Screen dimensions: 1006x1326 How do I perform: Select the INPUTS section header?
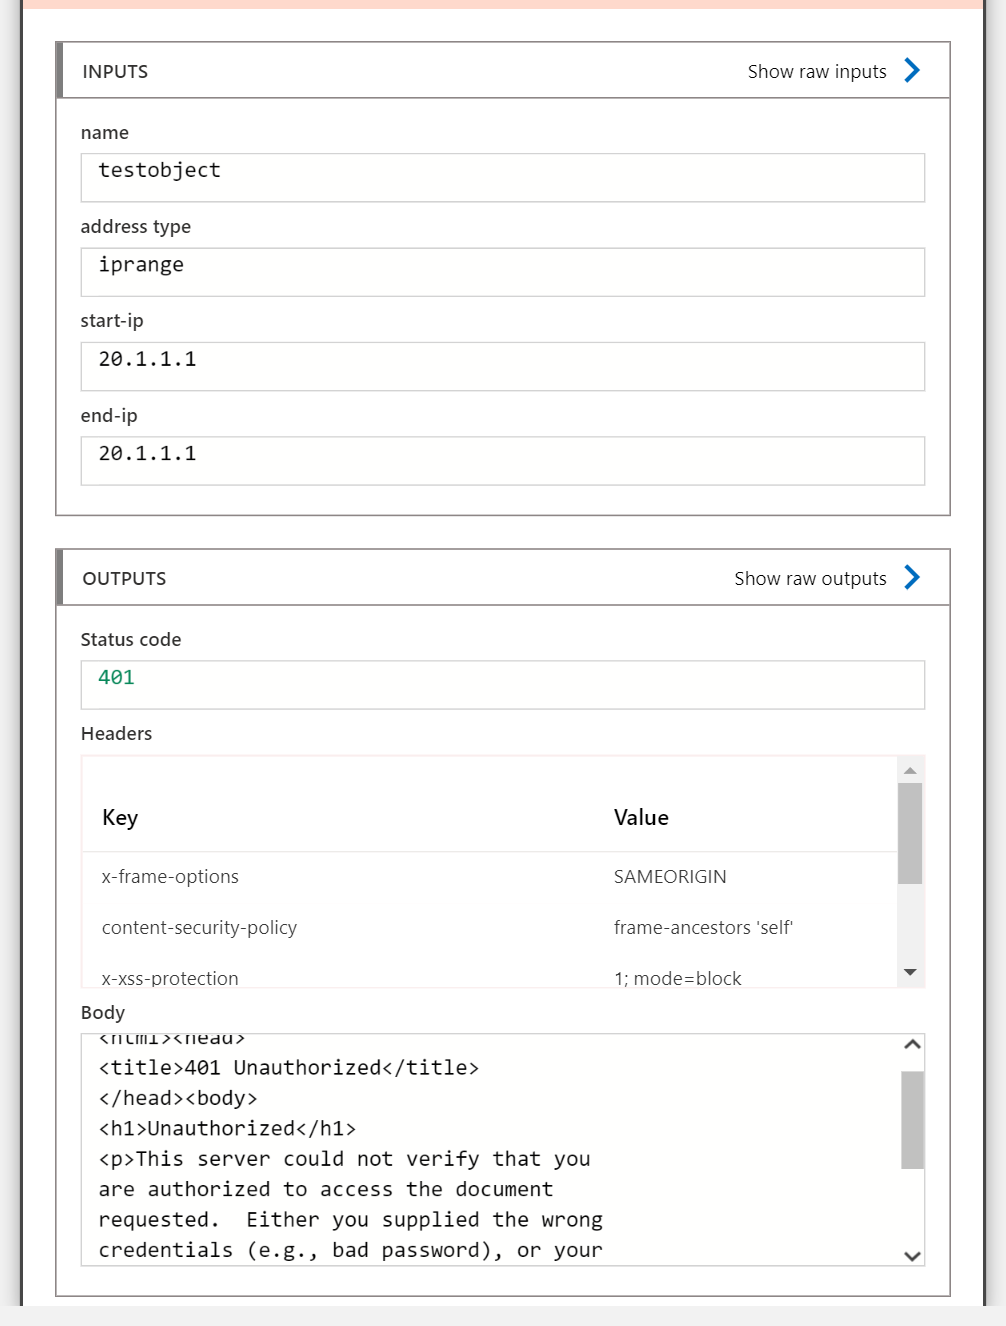click(116, 71)
